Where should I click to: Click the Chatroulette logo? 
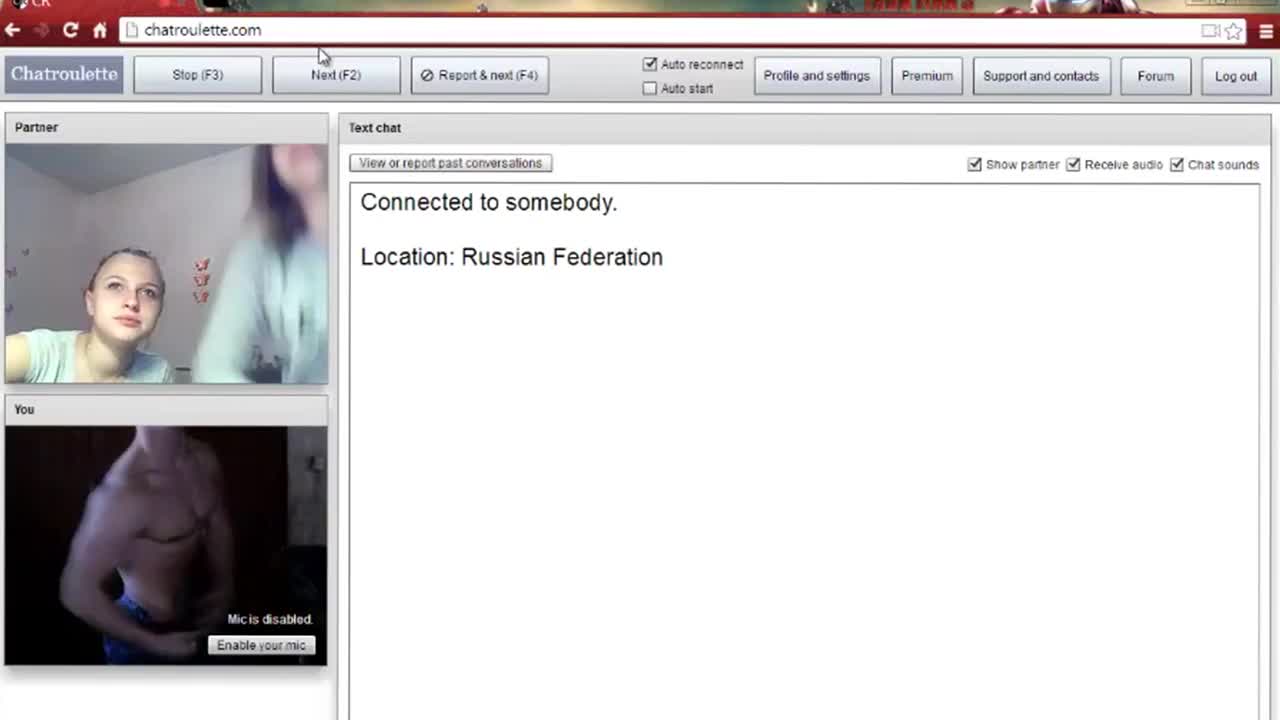click(64, 74)
